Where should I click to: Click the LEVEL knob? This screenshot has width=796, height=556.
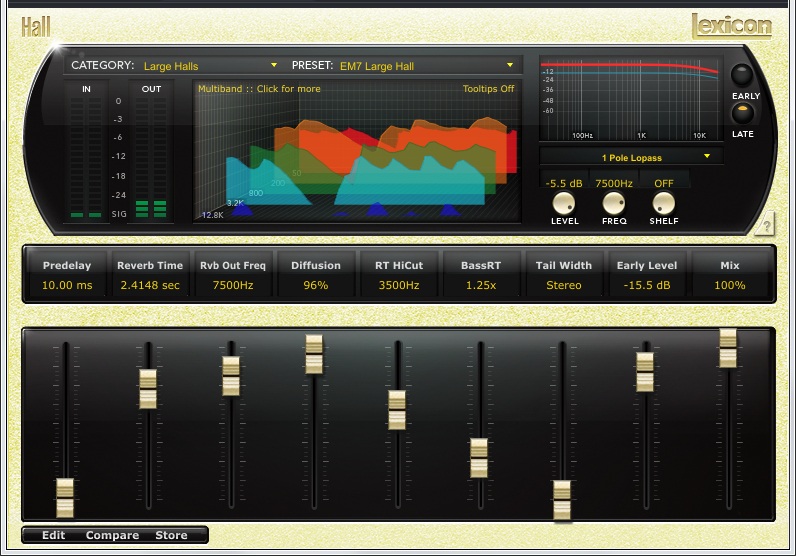coord(563,203)
